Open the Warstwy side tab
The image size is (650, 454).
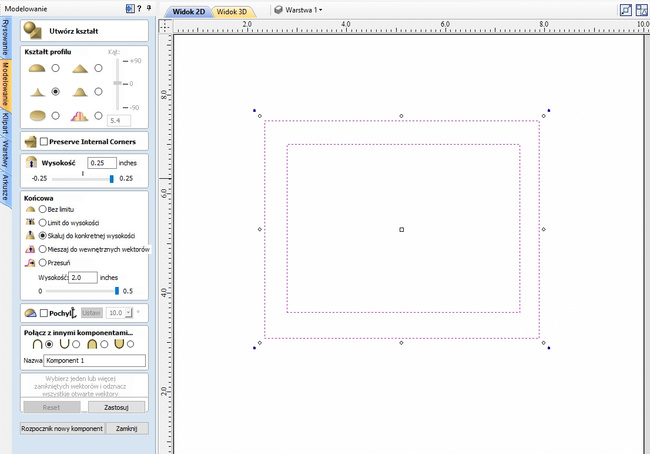(x=5, y=153)
